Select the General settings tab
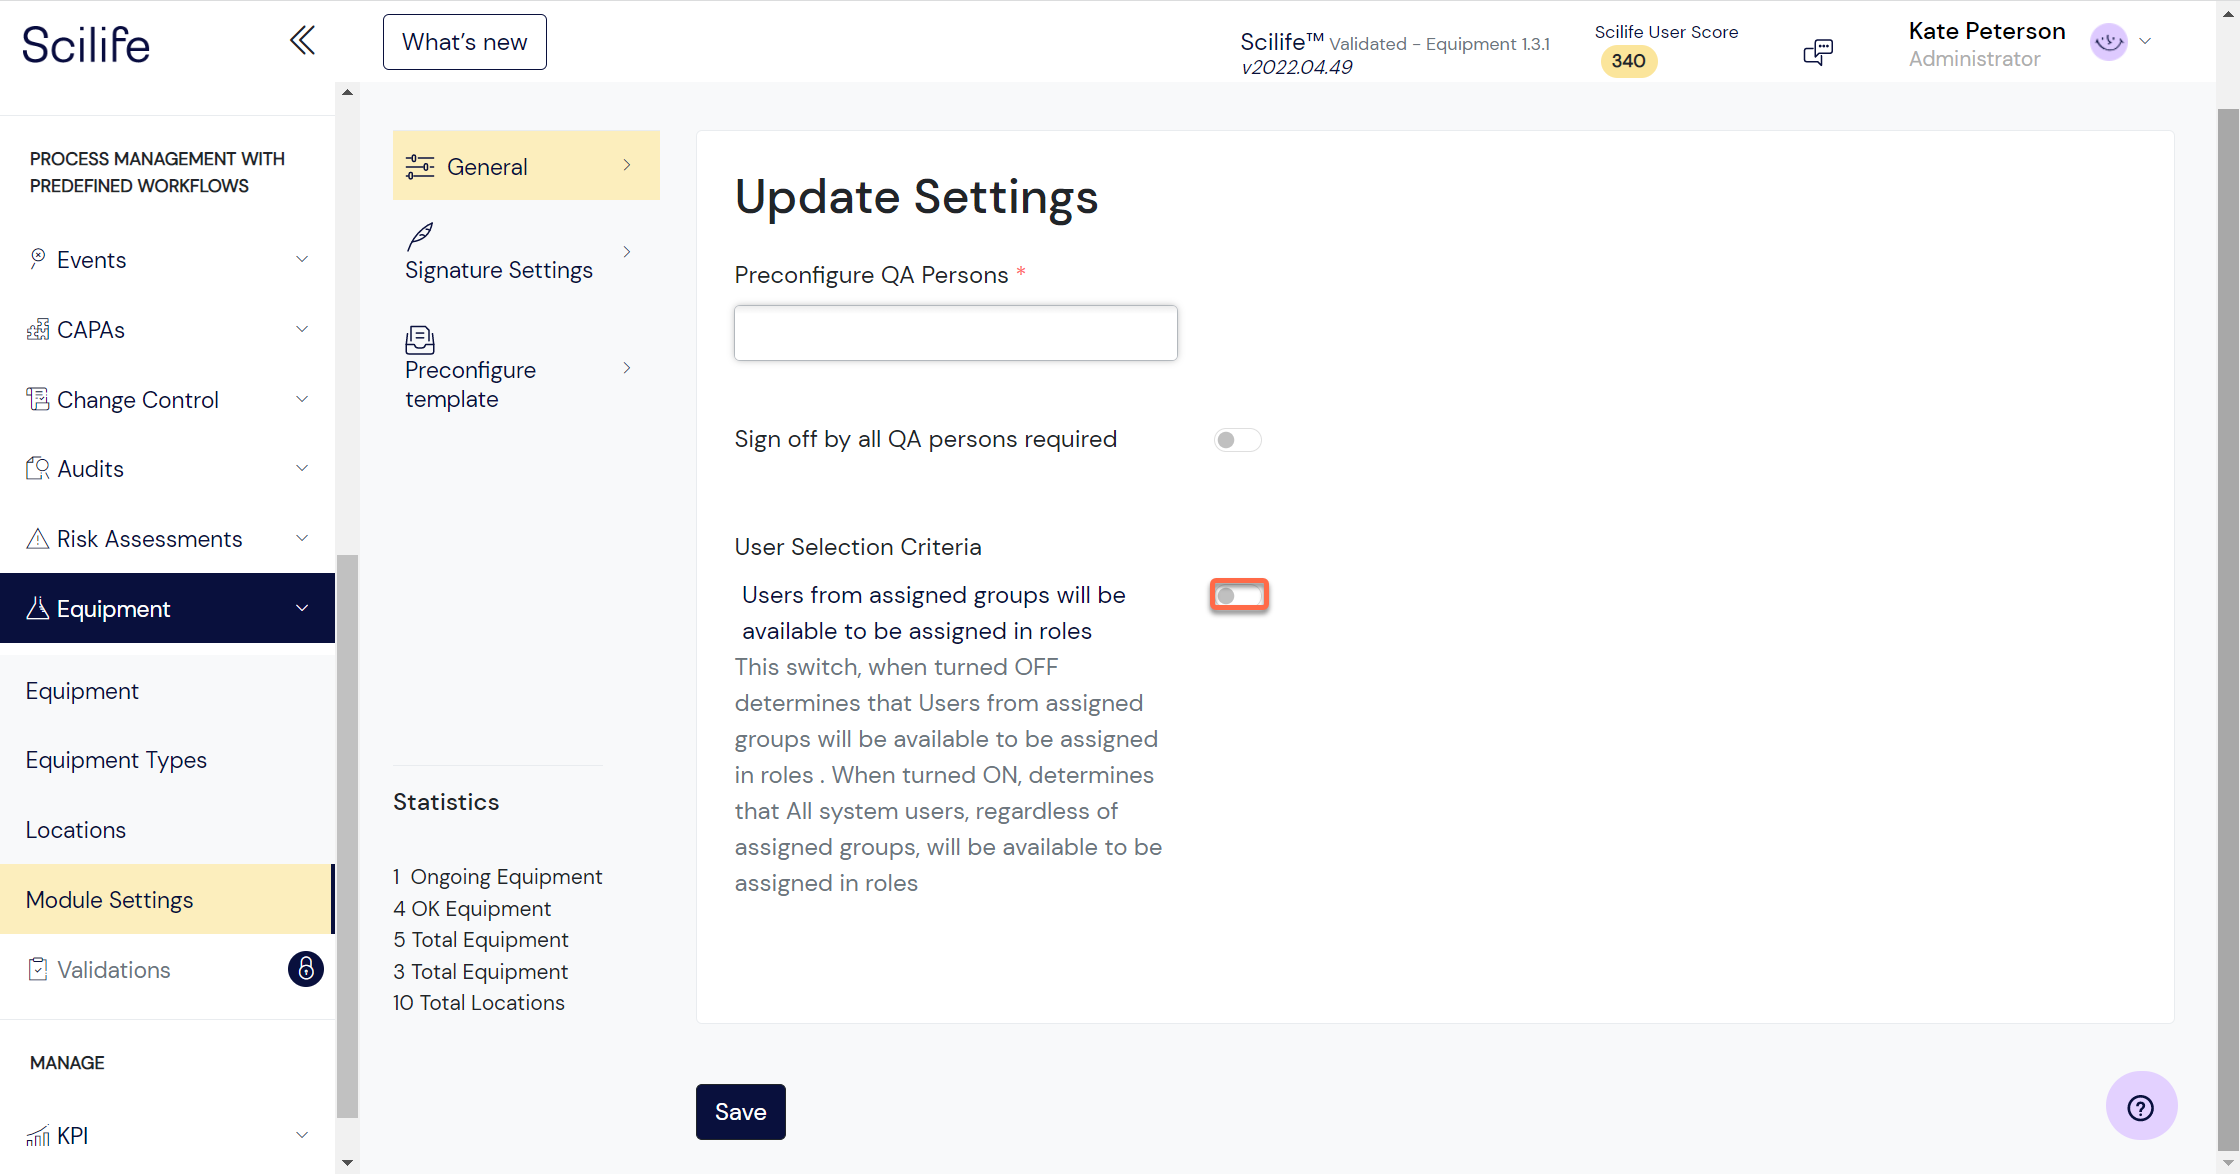The width and height of the screenshot is (2240, 1174). point(526,166)
